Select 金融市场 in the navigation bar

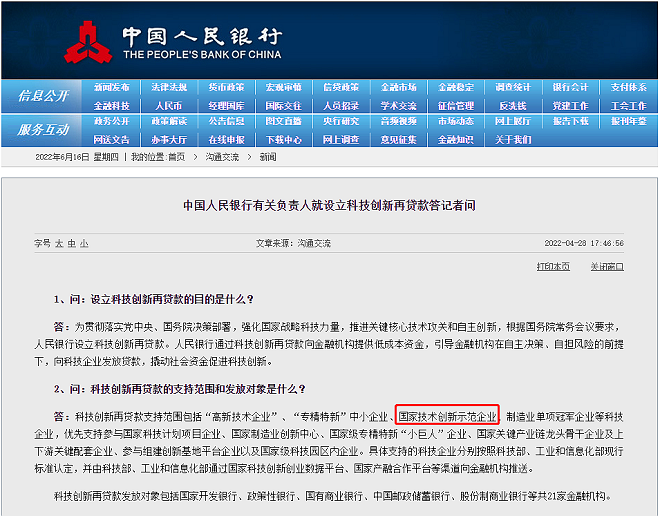455,88
